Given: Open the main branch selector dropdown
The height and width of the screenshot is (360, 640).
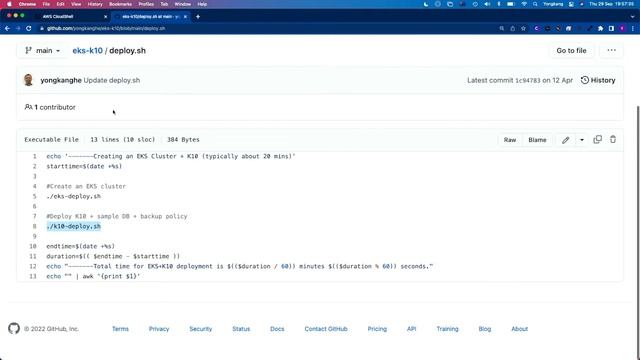Looking at the screenshot, I should 42,51.
